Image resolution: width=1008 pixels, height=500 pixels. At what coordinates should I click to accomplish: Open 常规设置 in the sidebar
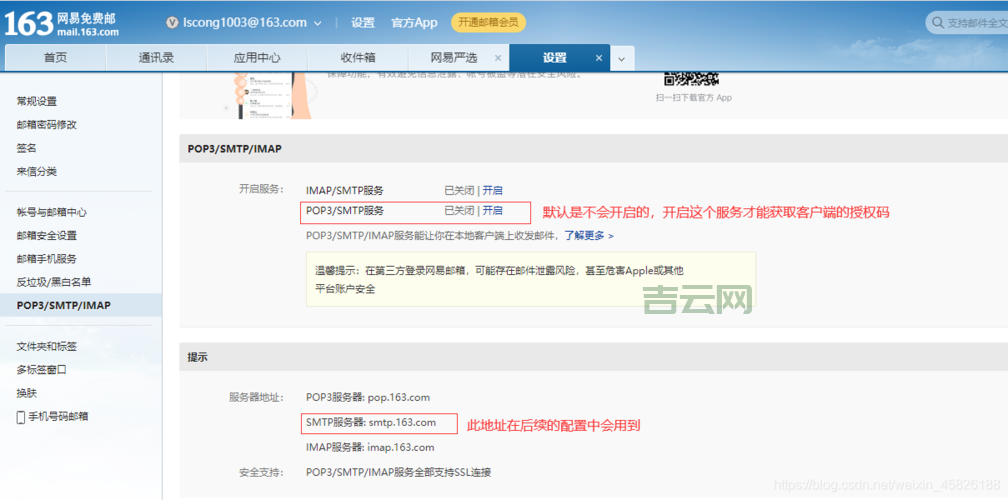point(37,101)
